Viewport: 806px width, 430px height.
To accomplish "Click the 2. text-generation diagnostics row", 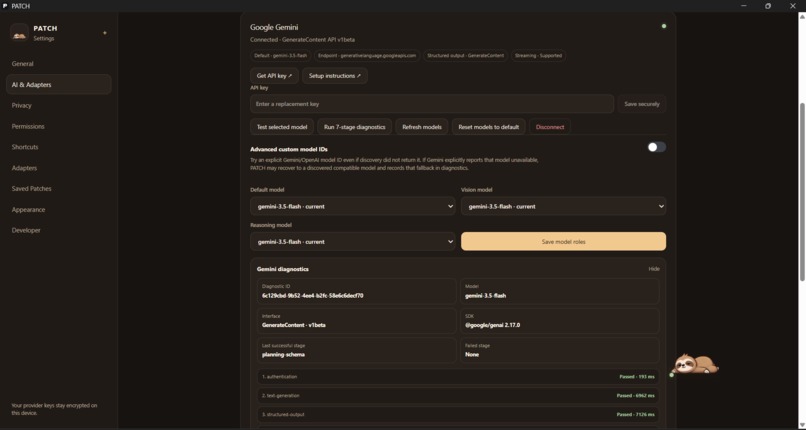I will [x=458, y=396].
